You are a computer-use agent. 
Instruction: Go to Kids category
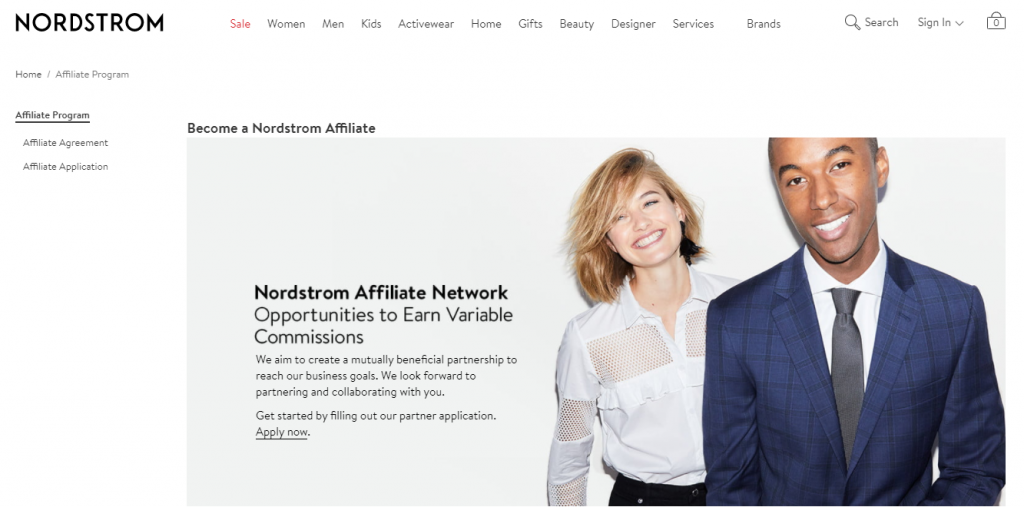point(371,24)
